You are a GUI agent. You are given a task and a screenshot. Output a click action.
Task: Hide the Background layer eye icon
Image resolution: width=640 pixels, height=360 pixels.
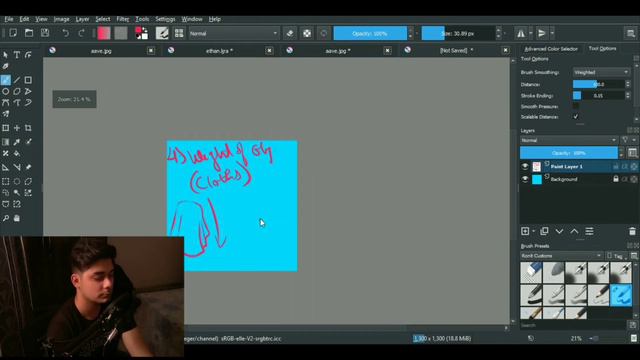[x=525, y=179]
